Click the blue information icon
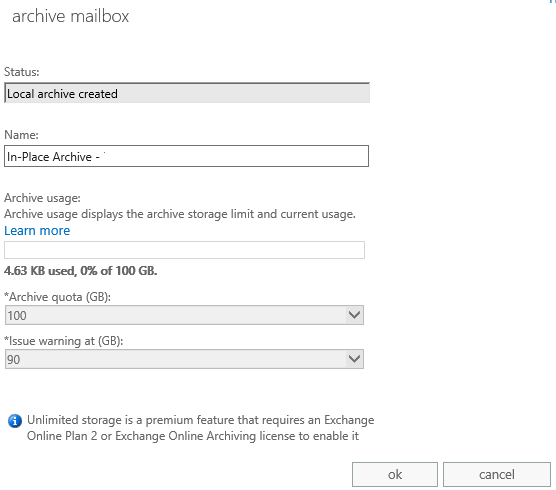556x490 pixels. pyautogui.click(x=15, y=421)
